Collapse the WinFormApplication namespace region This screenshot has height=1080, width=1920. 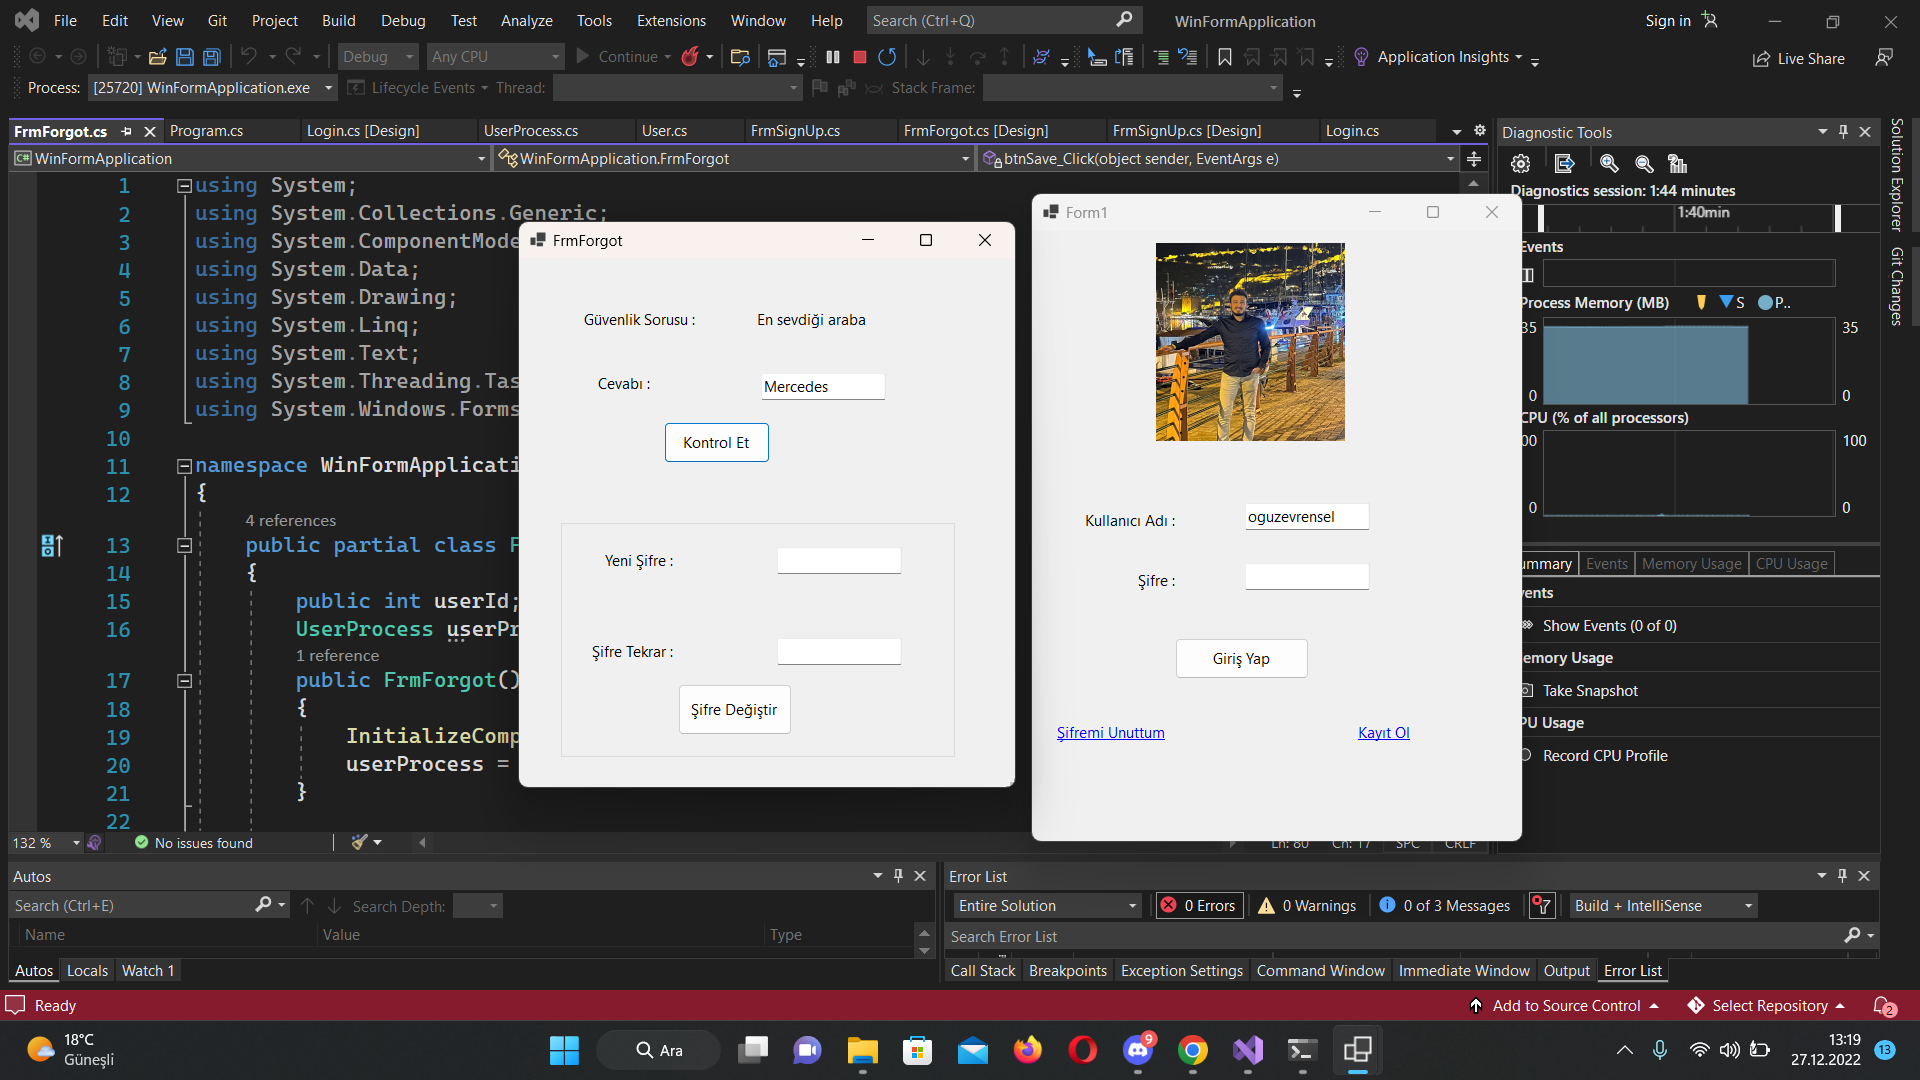pyautogui.click(x=184, y=466)
